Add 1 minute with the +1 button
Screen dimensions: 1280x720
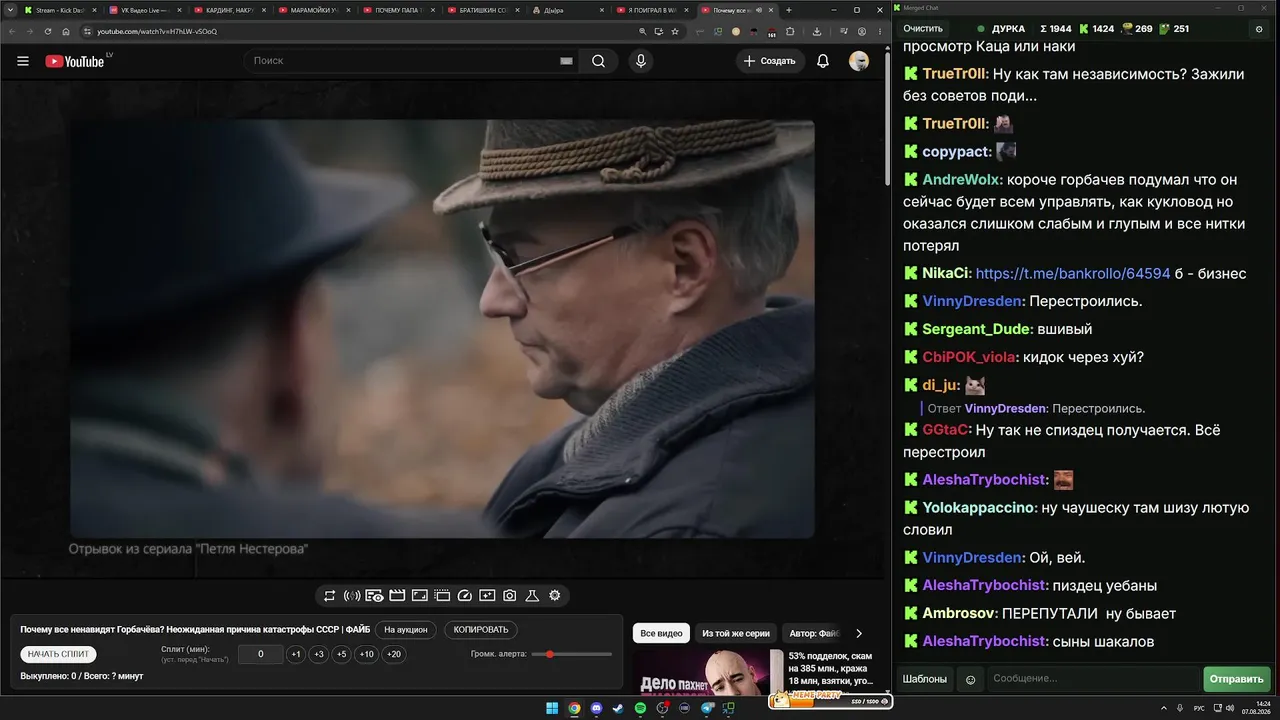pos(296,655)
